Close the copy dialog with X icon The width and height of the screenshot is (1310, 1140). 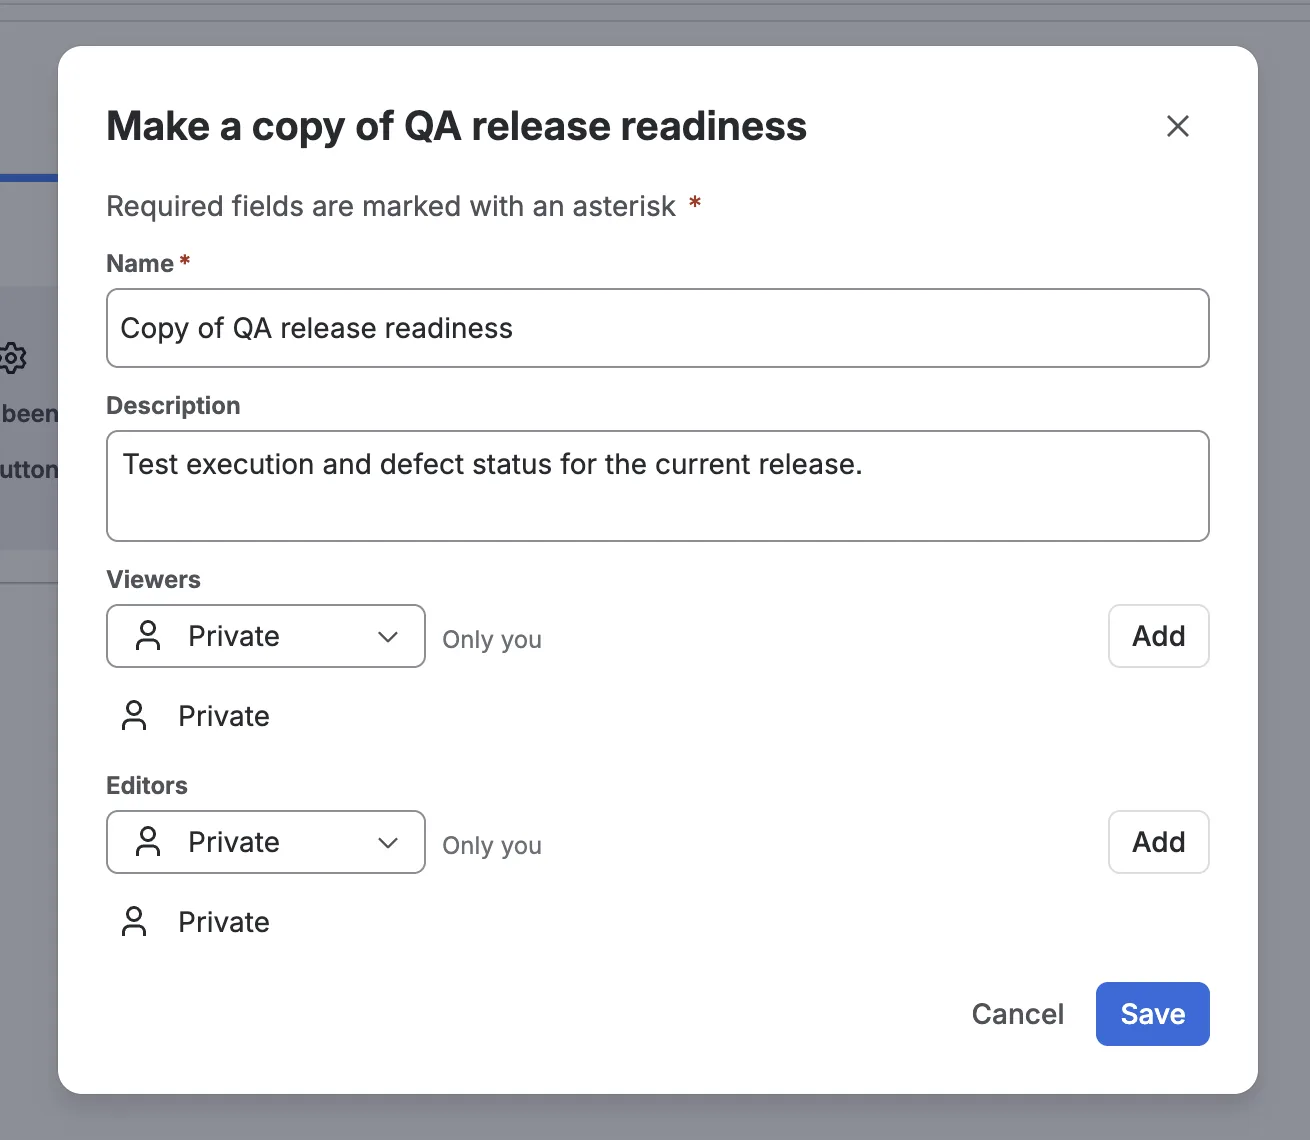(1178, 126)
